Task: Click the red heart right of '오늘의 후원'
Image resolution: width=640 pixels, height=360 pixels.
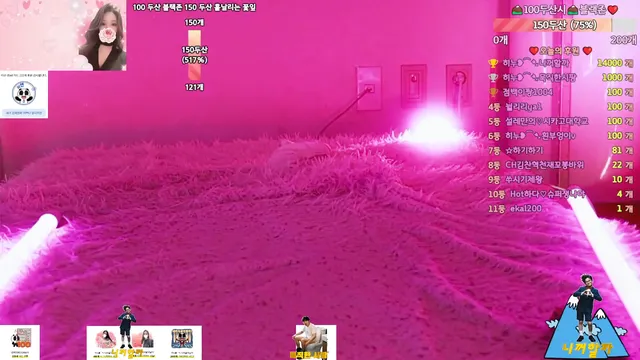Action: click(587, 51)
